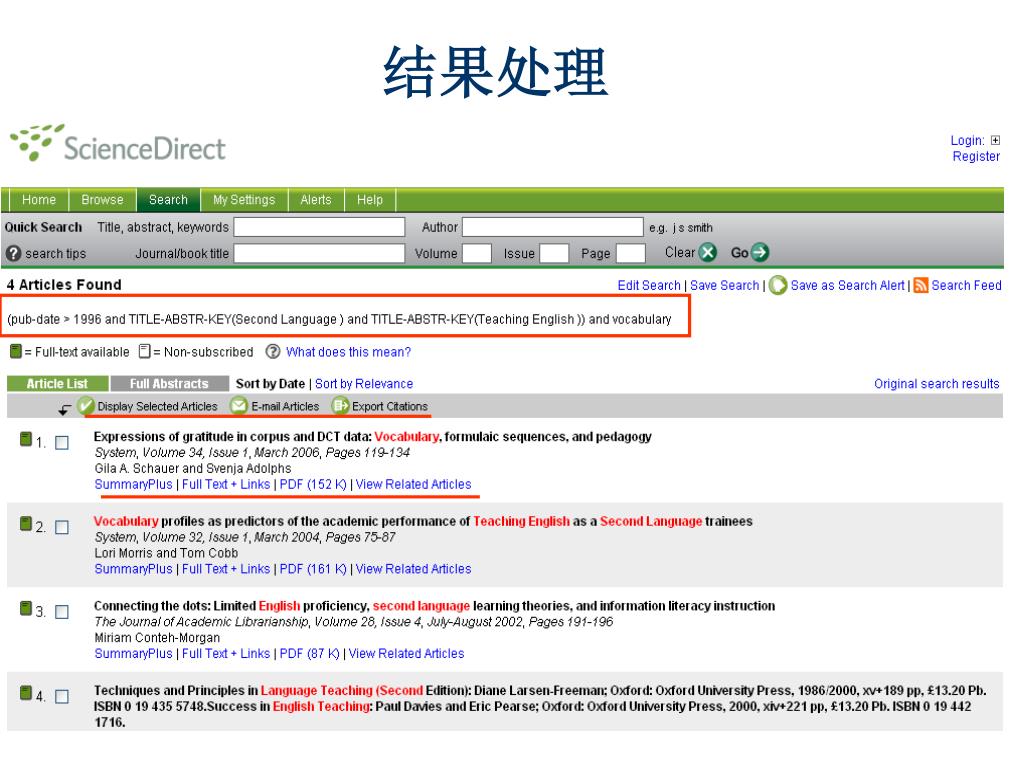
Task: Open Original search results link
Action: coord(936,384)
